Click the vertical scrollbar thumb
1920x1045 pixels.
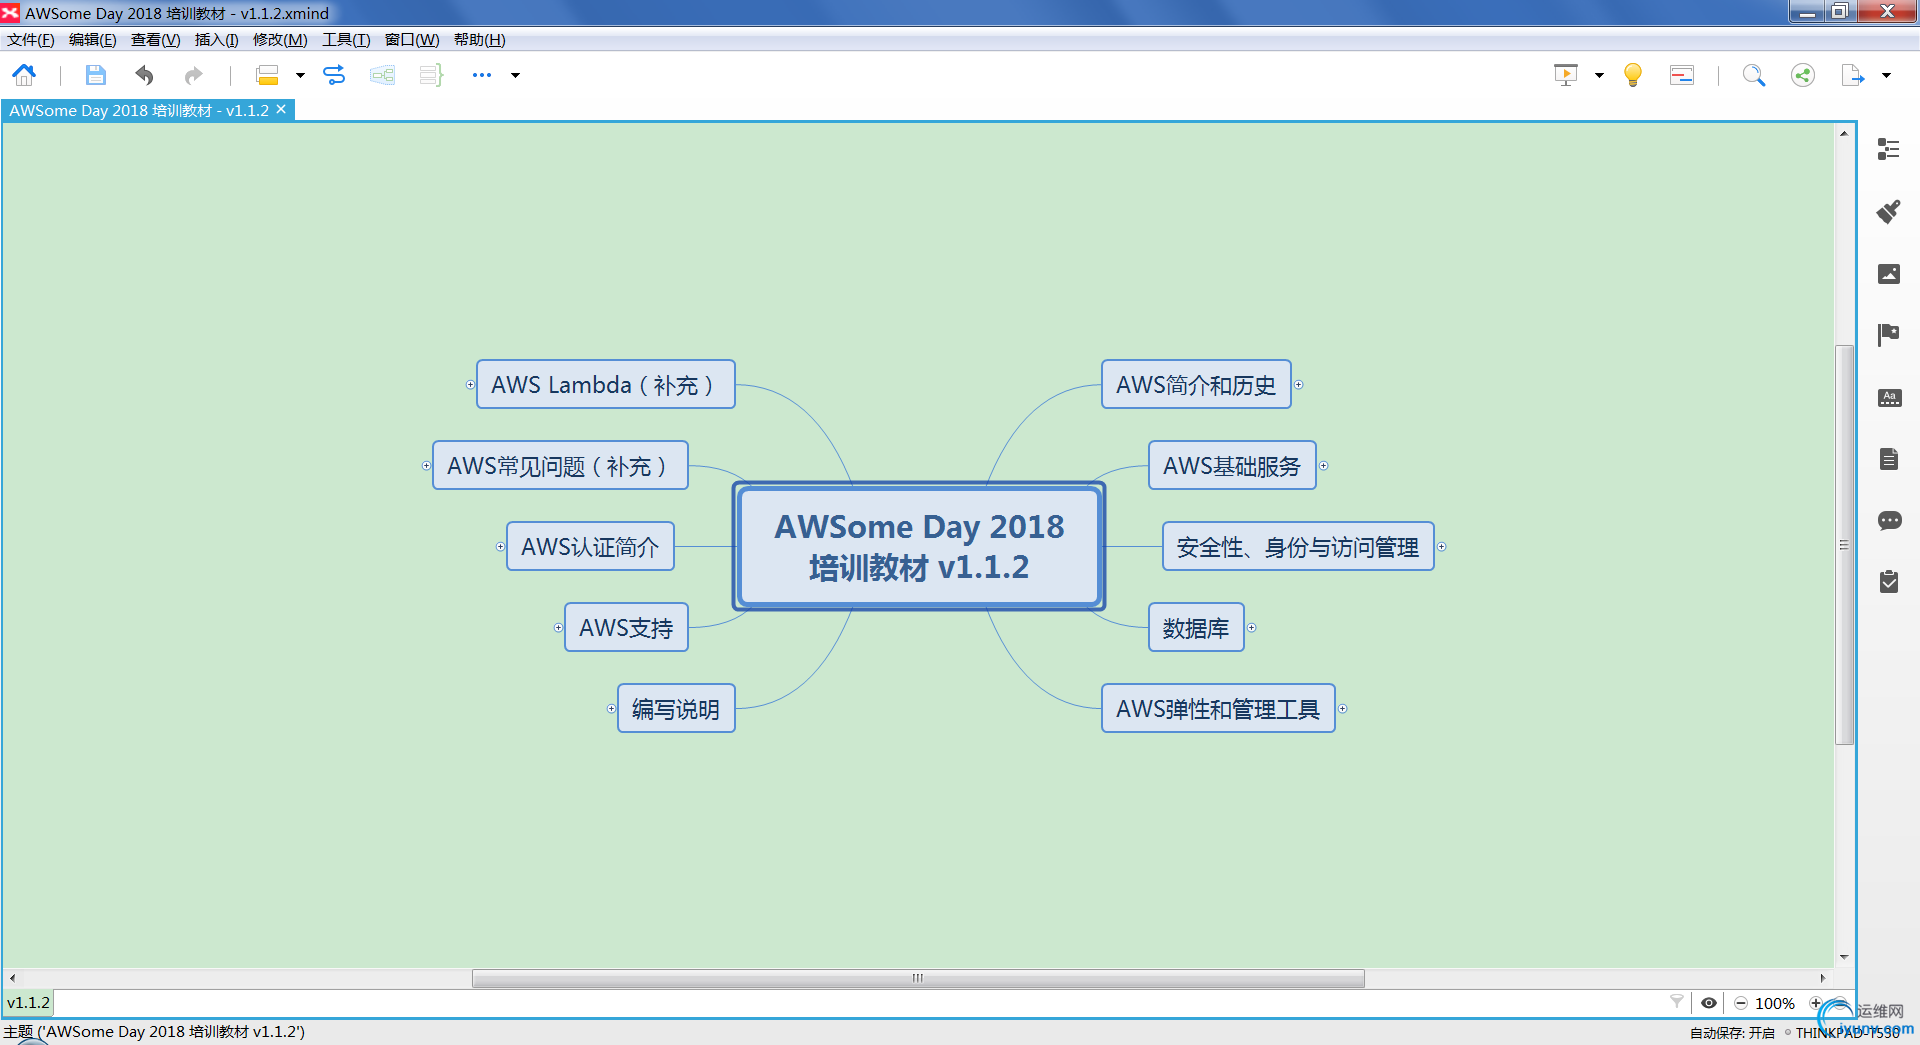tap(1844, 544)
